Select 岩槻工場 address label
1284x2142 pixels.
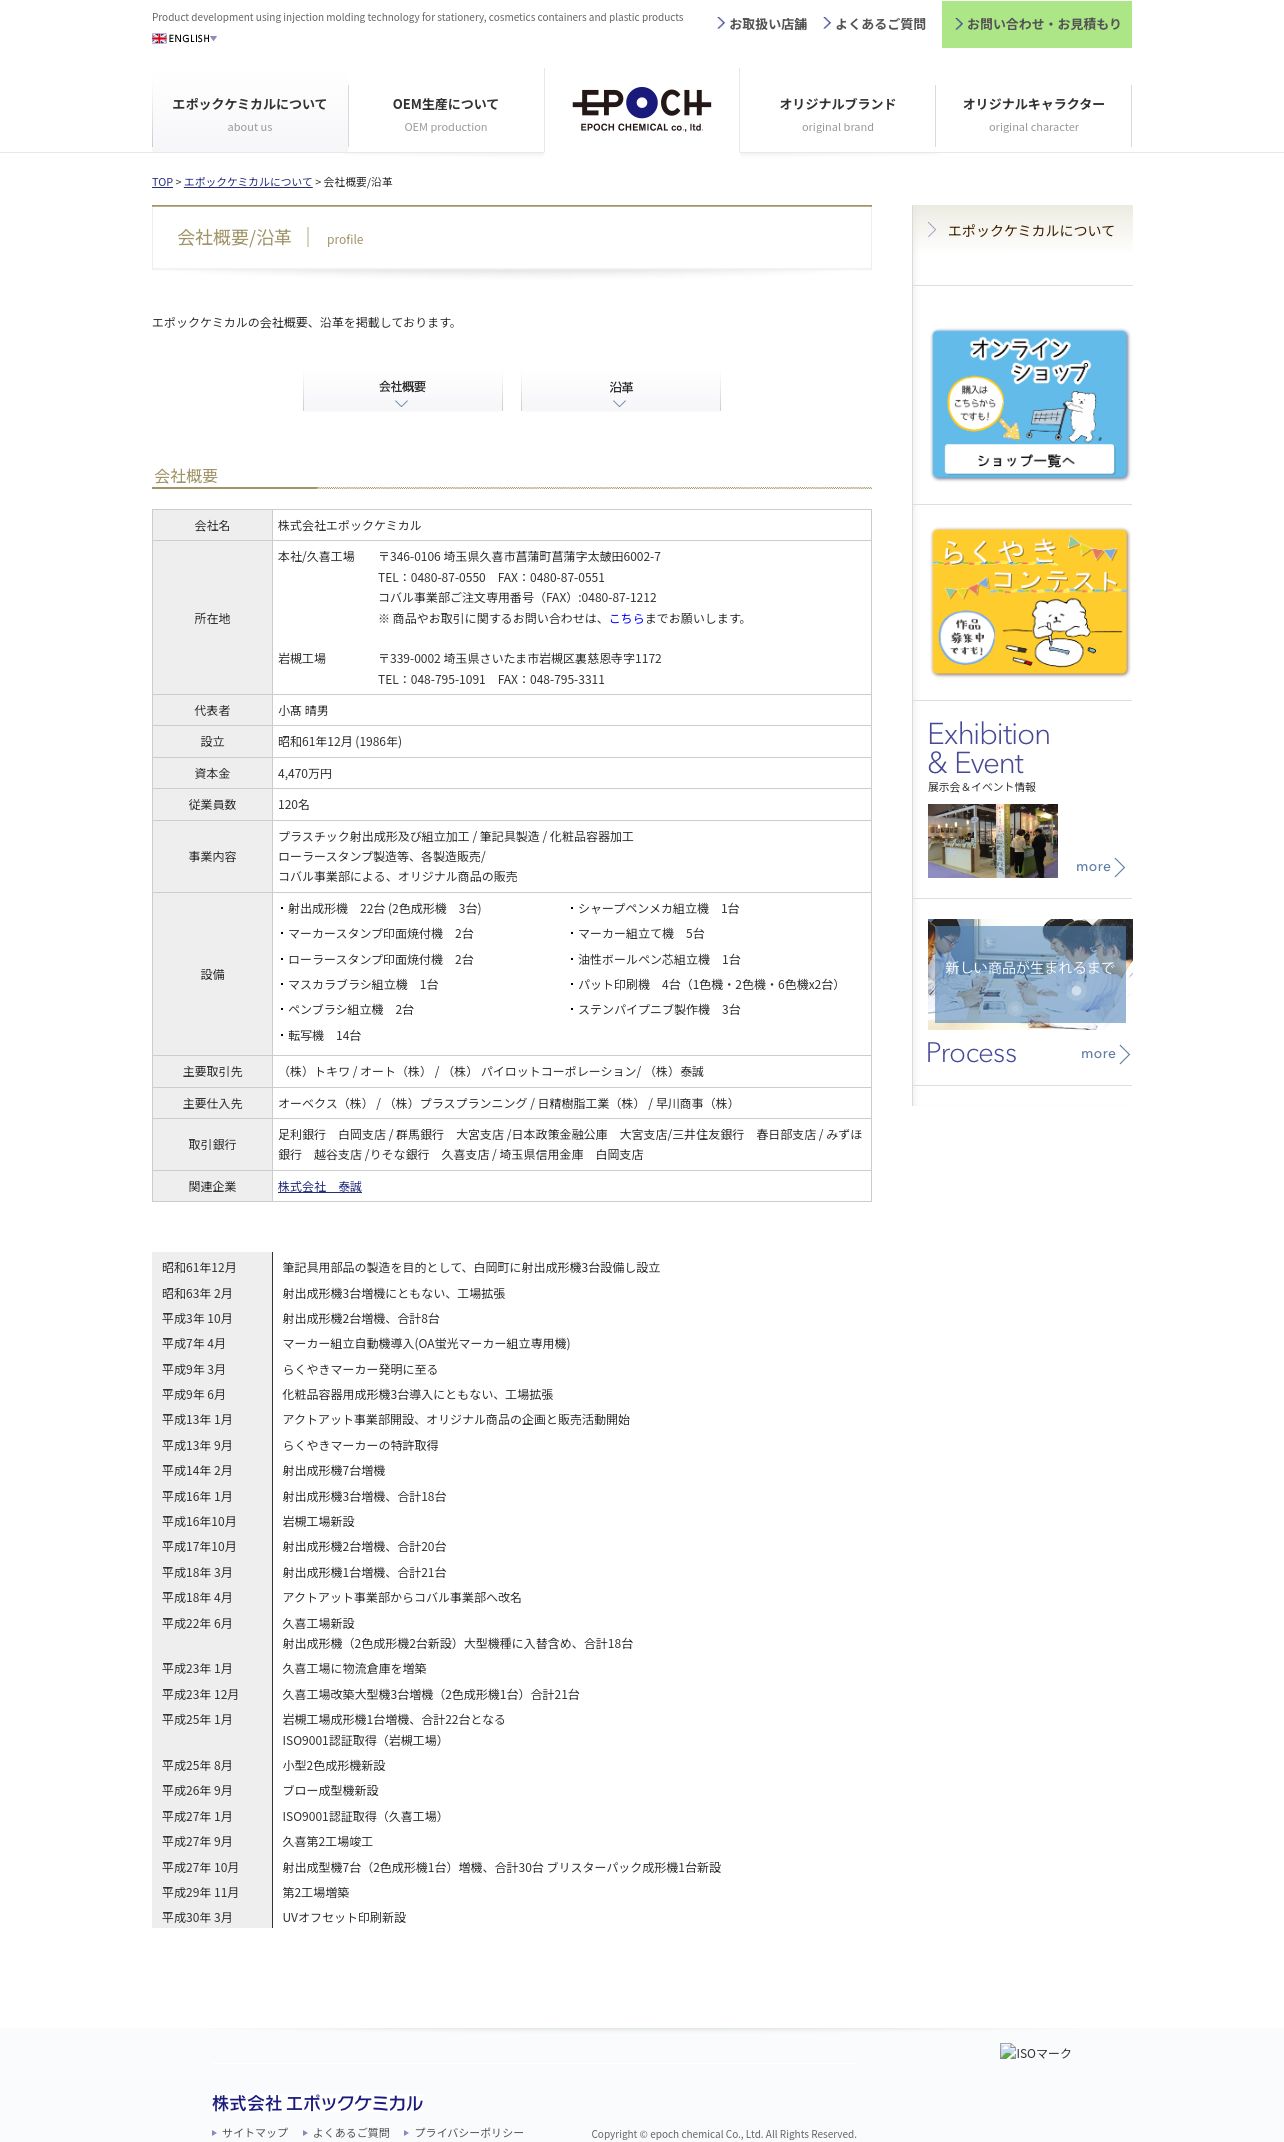click(302, 659)
